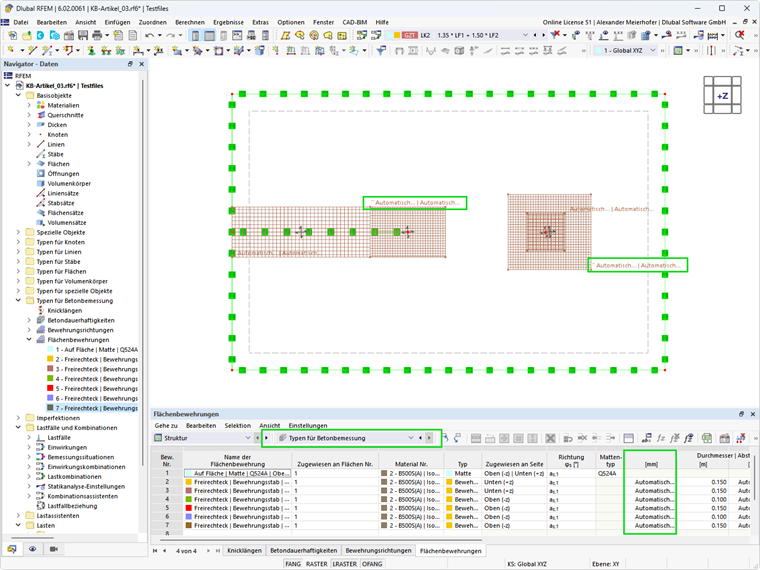Click the +Z view cube face
The image size is (760, 570).
pos(722,95)
